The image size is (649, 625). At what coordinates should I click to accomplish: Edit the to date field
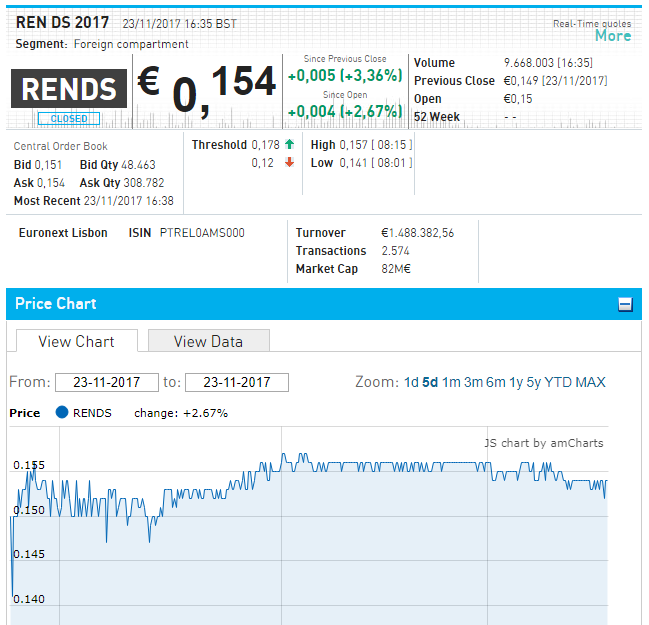coord(237,382)
